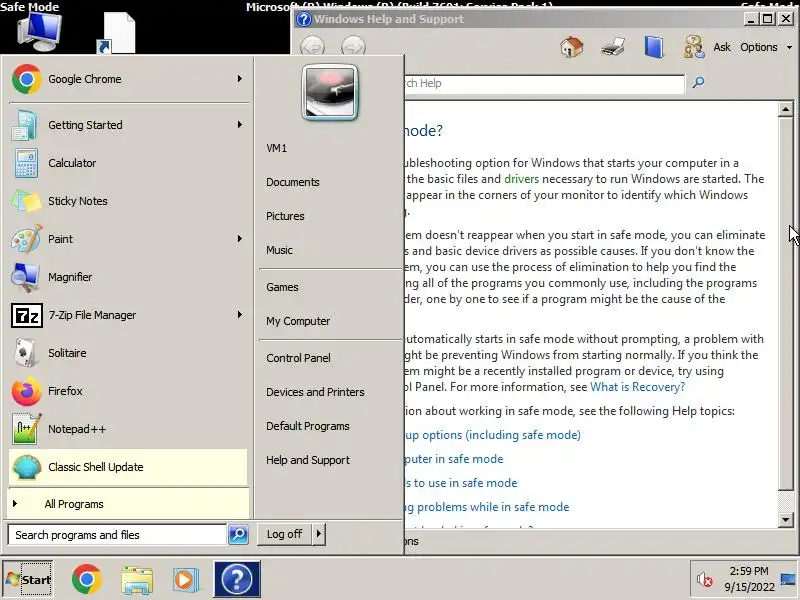Click the Getting Started icon
Viewport: 800px width, 600px height.
24,125
